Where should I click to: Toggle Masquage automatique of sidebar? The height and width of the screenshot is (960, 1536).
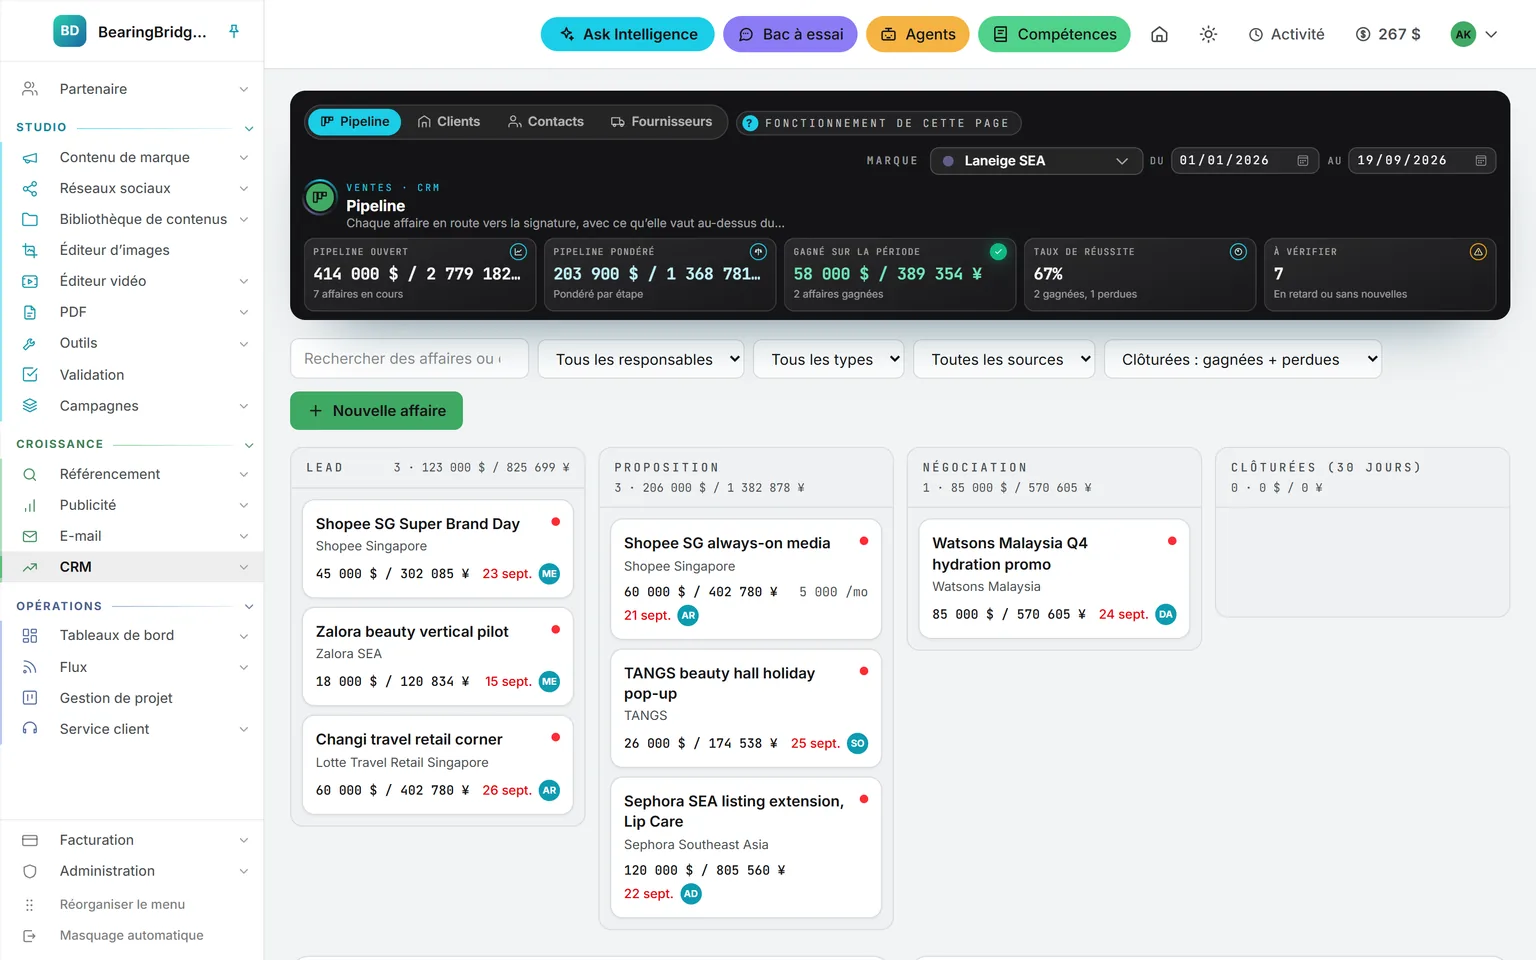(132, 935)
